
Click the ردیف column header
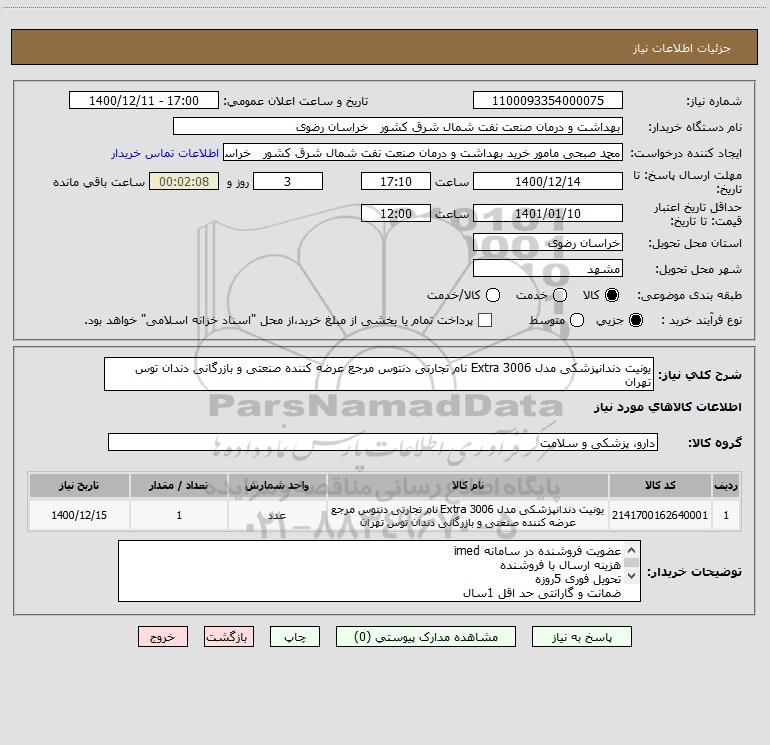726,485
